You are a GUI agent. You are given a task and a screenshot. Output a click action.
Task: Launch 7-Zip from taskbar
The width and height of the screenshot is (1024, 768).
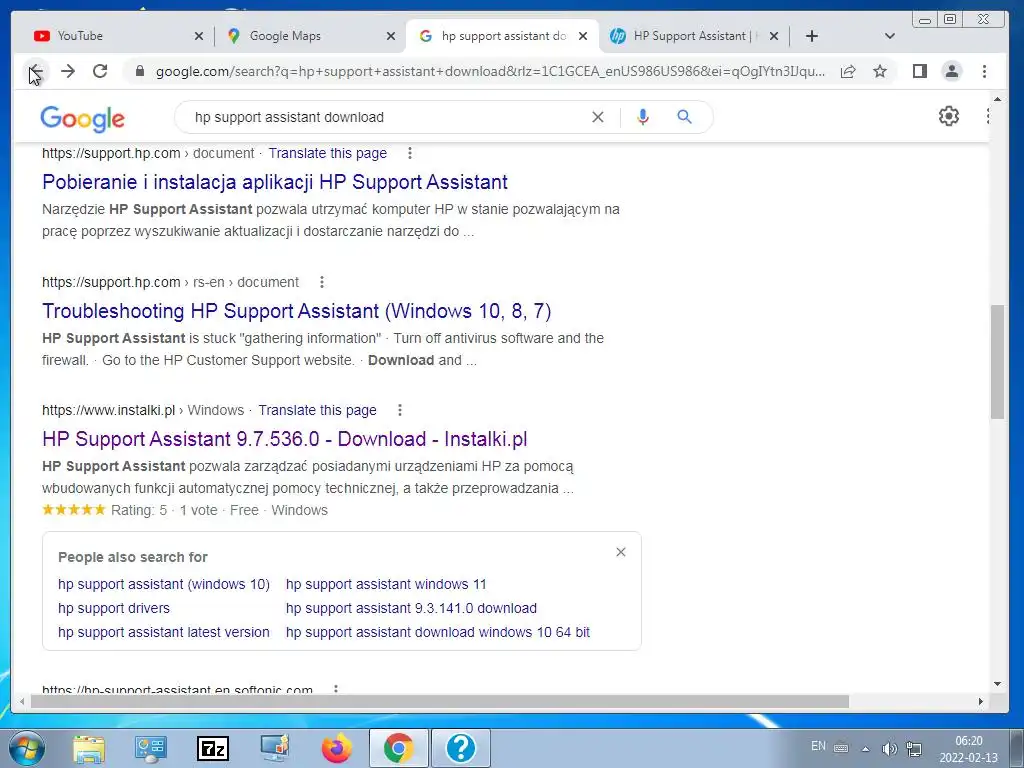(x=213, y=748)
